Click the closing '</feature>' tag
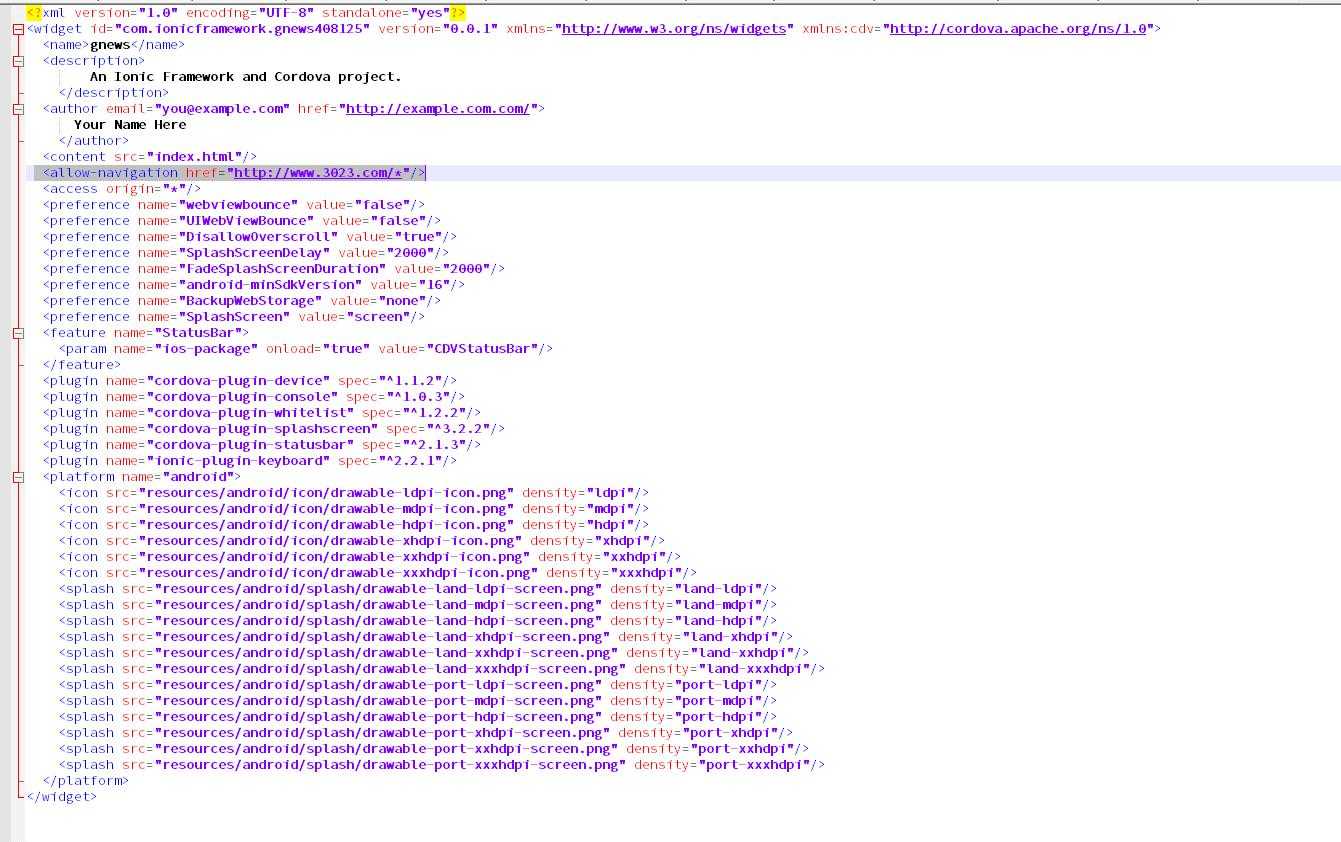 click(x=82, y=365)
